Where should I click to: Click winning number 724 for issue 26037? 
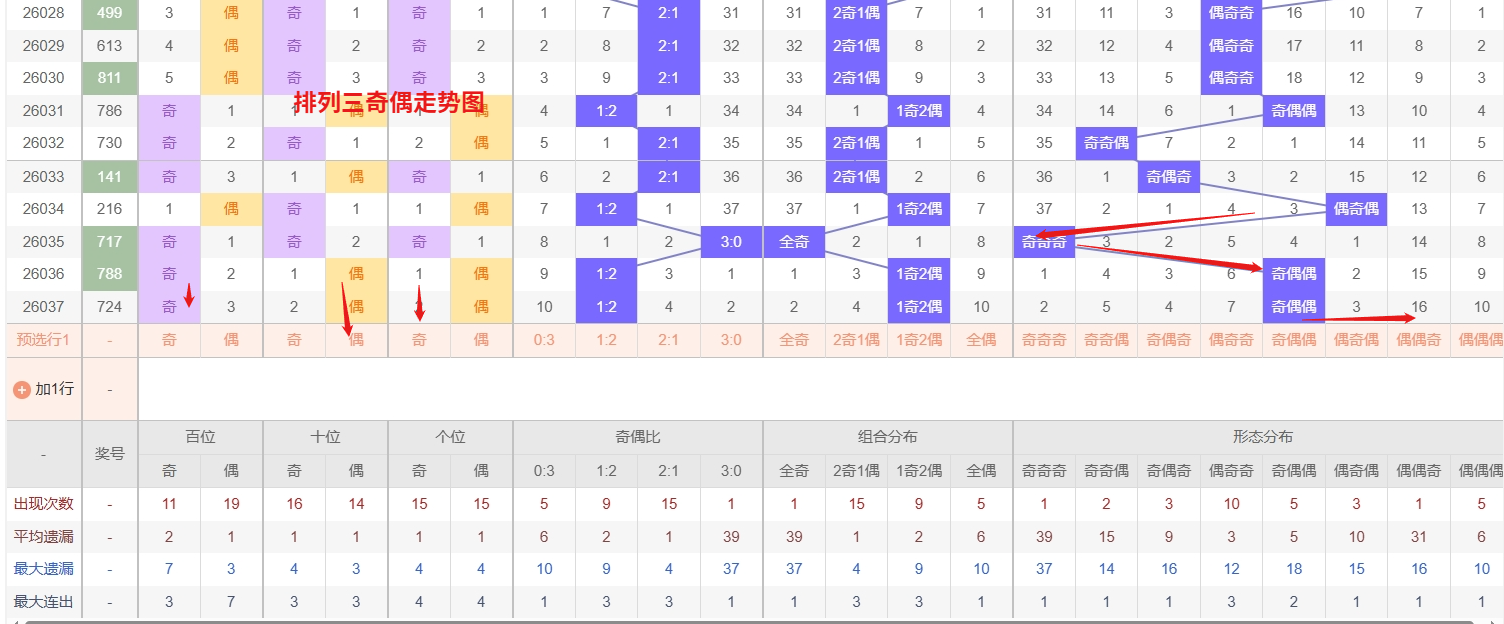pos(109,307)
